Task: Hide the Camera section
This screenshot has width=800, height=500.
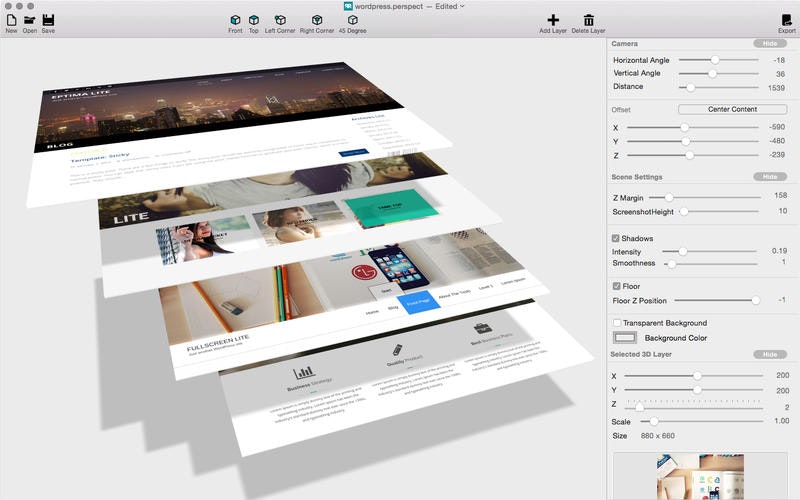Action: [769, 44]
